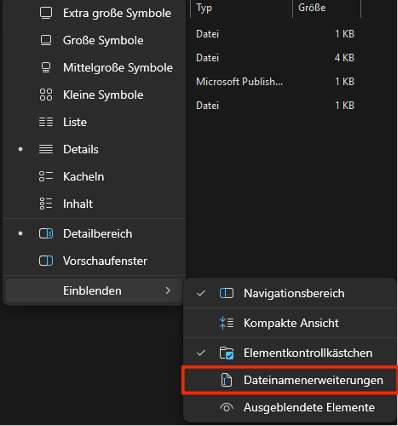The width and height of the screenshot is (398, 426).
Task: Click the Kacheln tiles icon
Action: 46,176
